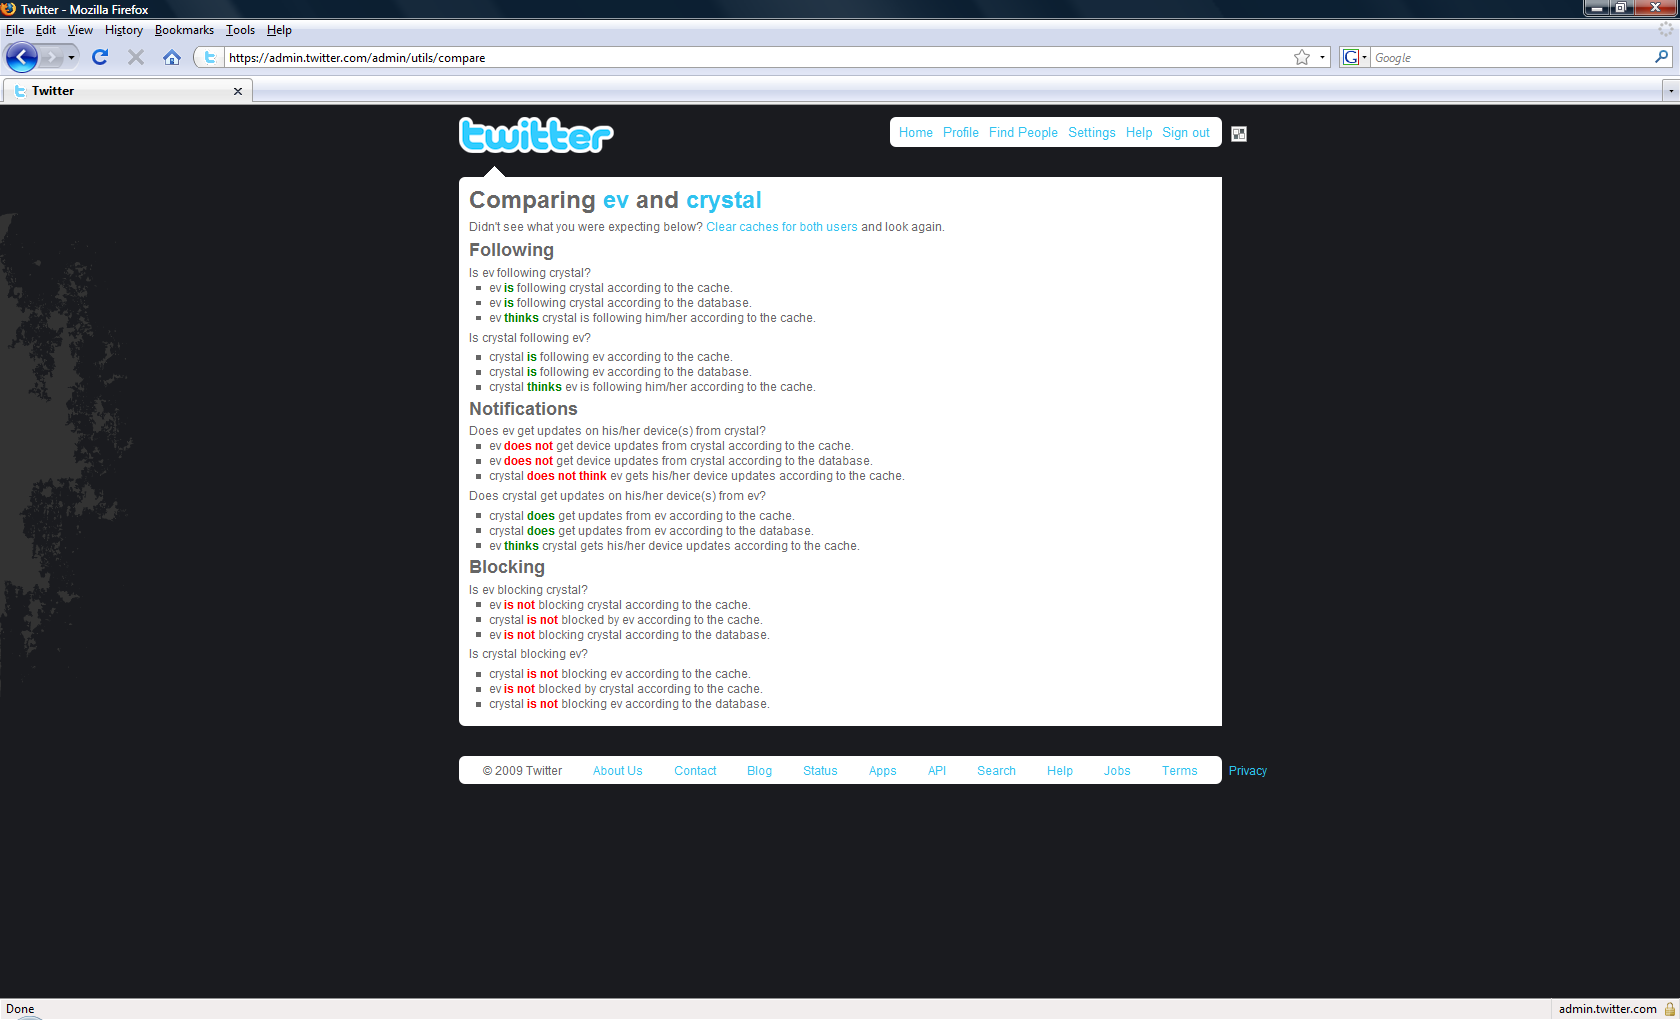Open the Bookmarks menu
The width and height of the screenshot is (1680, 1020).
click(184, 30)
